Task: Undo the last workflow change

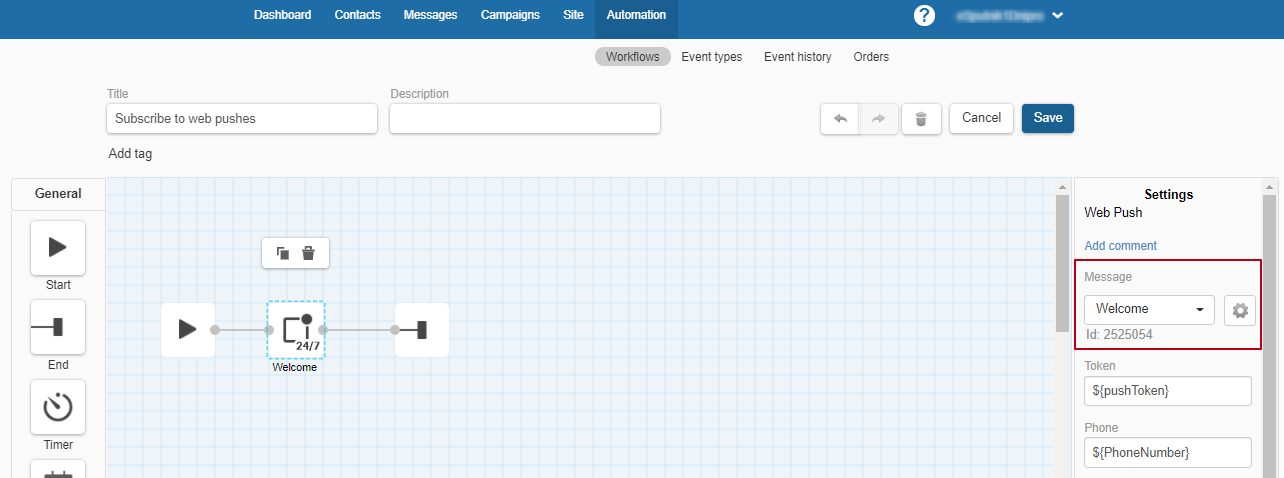Action: pyautogui.click(x=840, y=118)
